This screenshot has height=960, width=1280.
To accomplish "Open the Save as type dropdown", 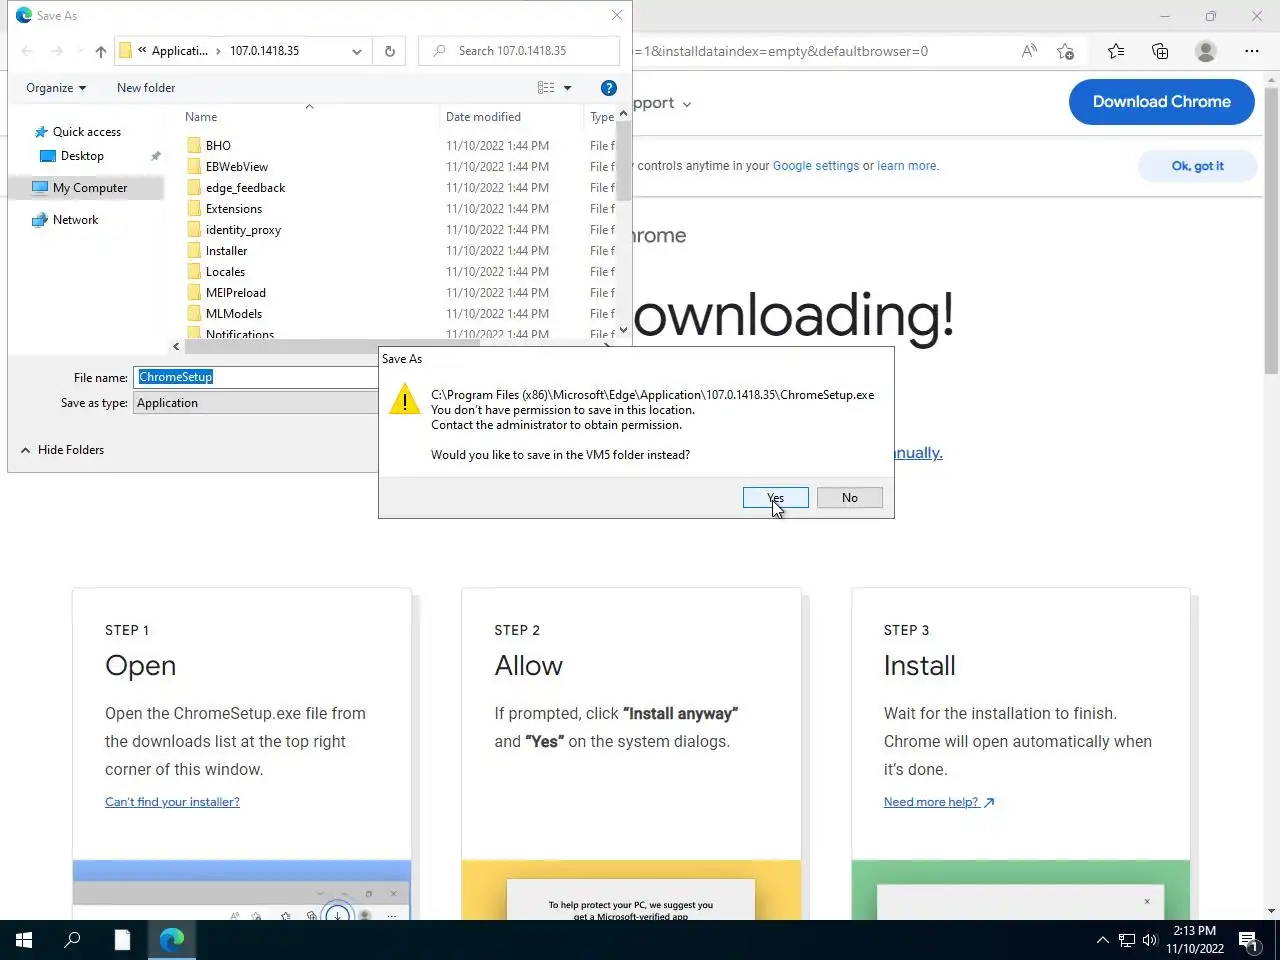I will pos(257,403).
